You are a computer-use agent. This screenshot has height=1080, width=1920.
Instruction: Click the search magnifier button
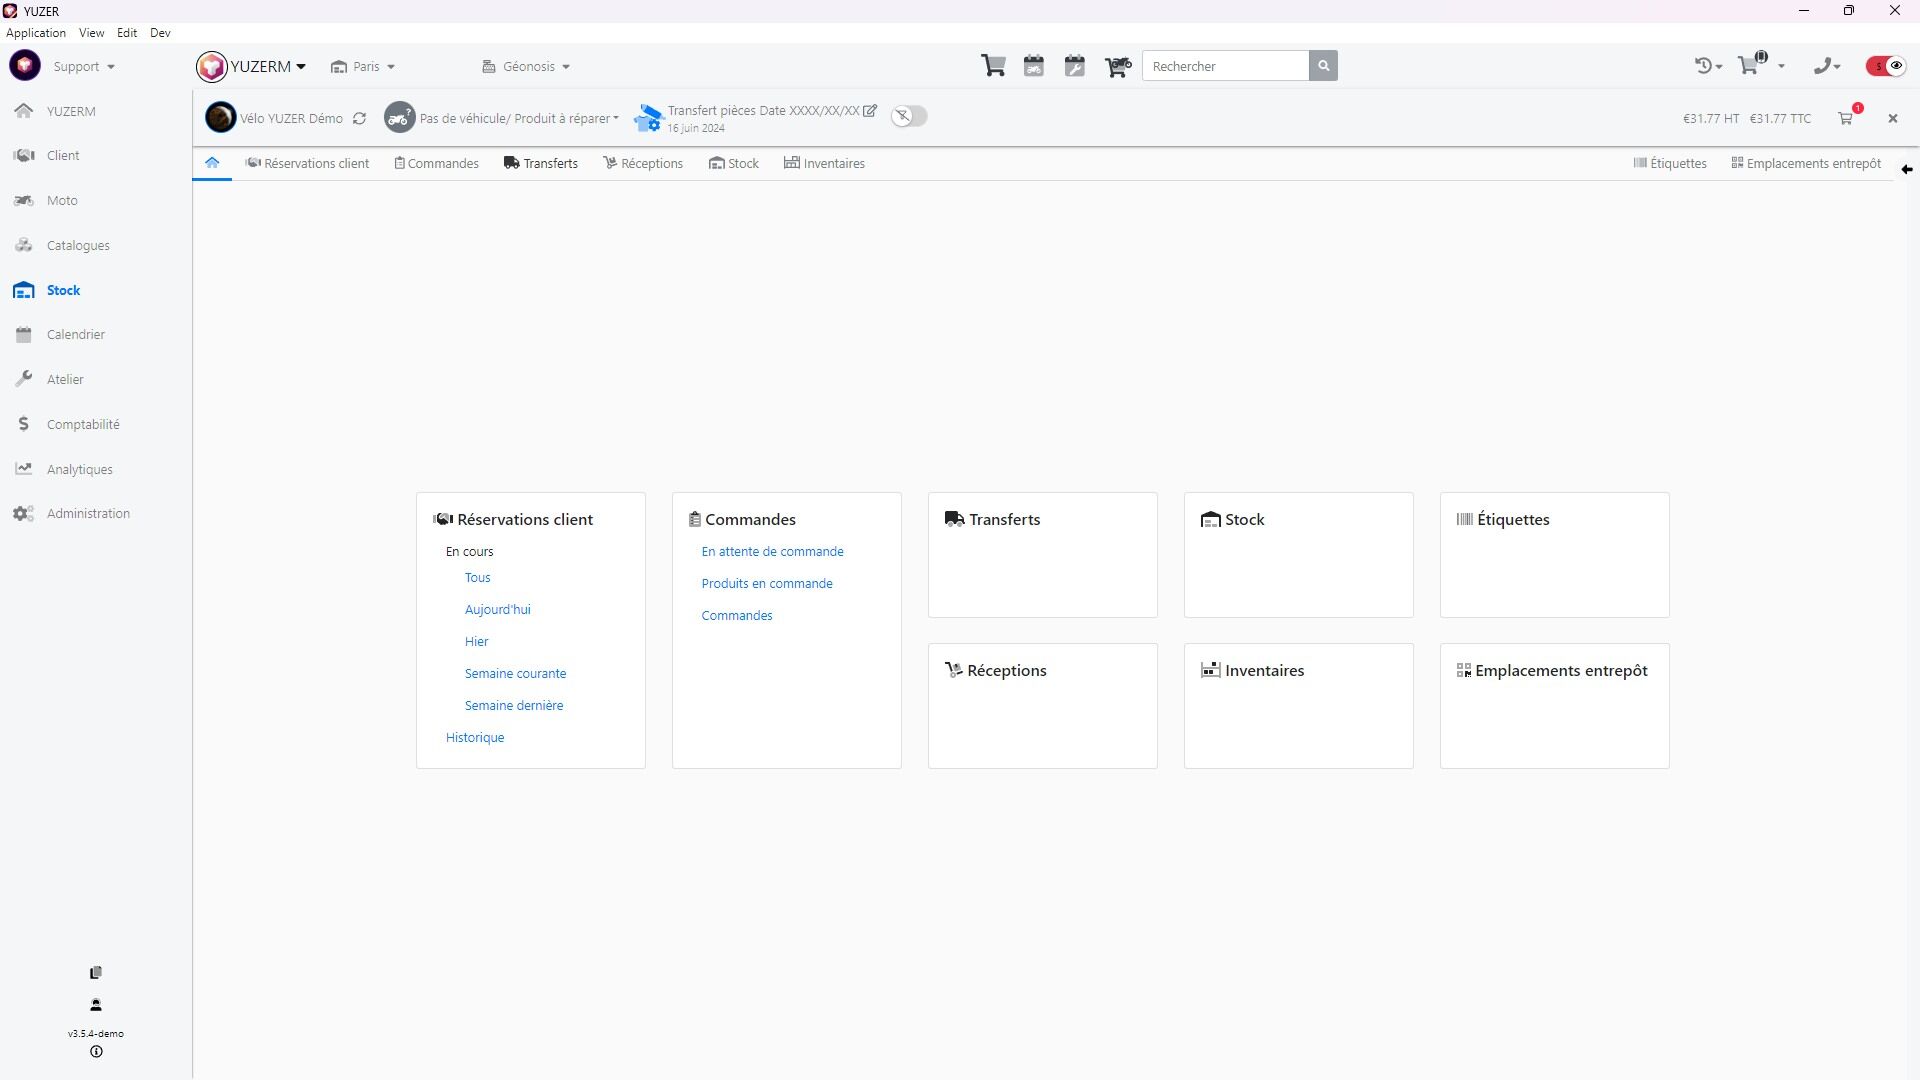tap(1323, 66)
